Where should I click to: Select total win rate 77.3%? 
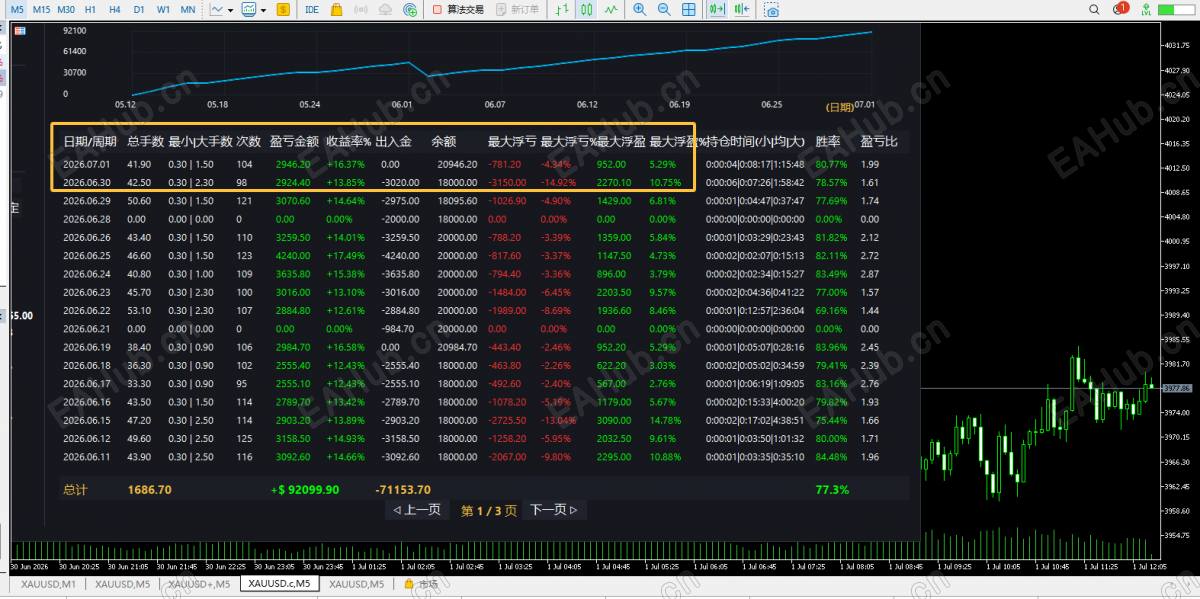click(832, 490)
